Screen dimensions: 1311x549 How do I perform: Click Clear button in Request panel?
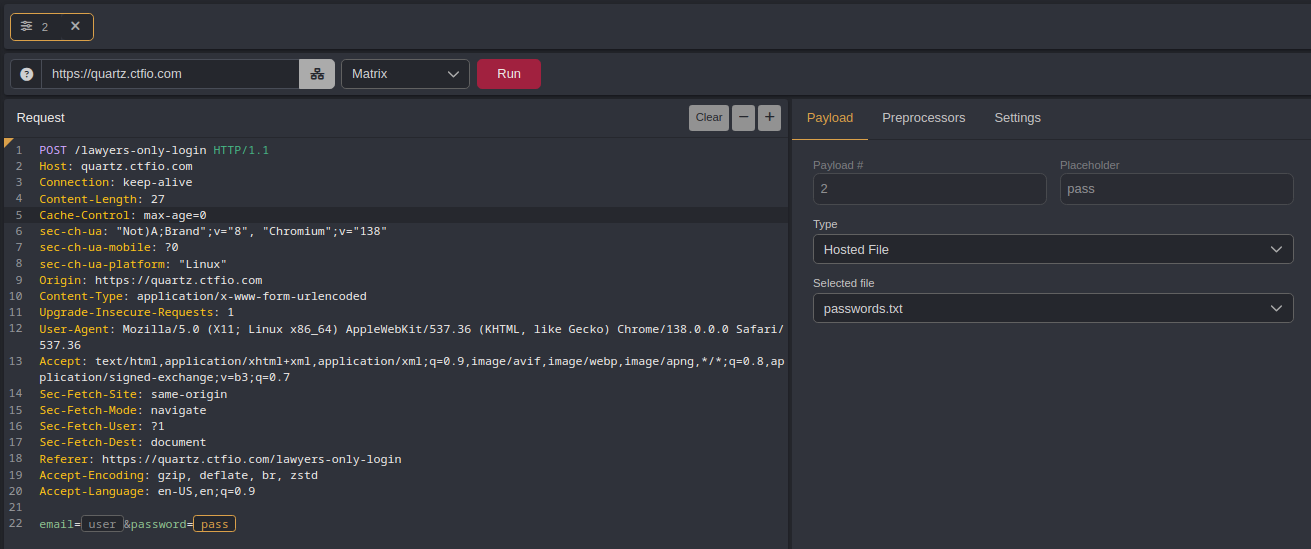[708, 118]
